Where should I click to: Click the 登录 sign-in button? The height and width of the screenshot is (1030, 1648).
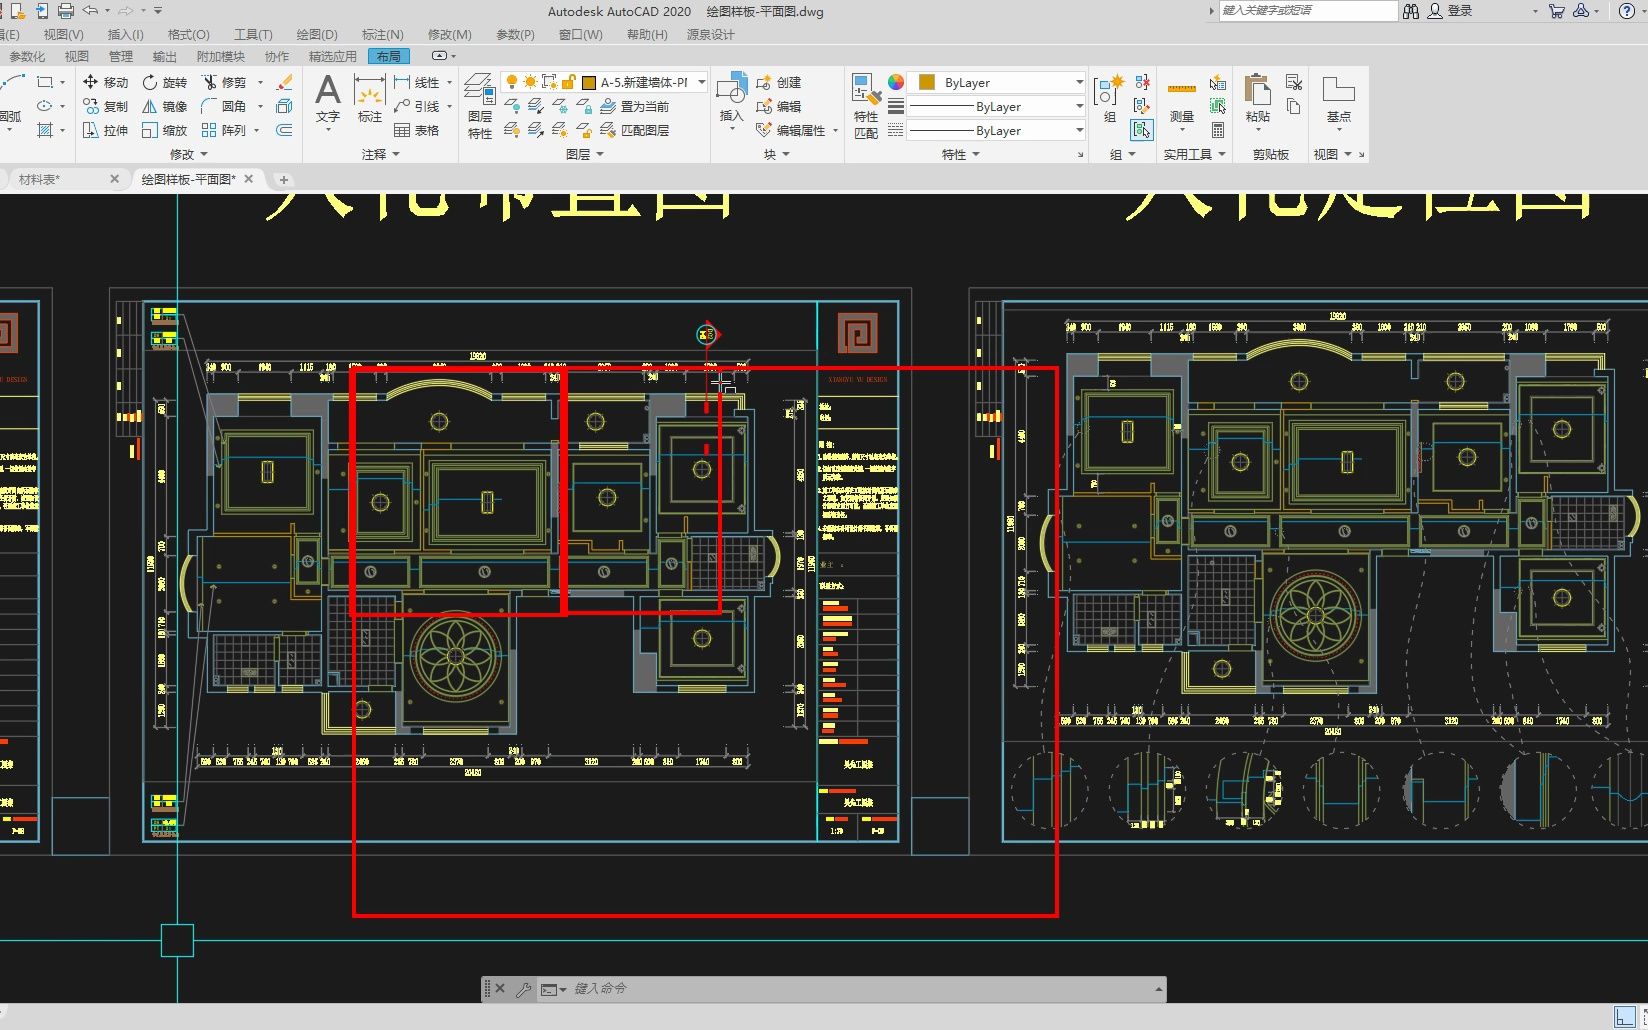click(x=1450, y=11)
